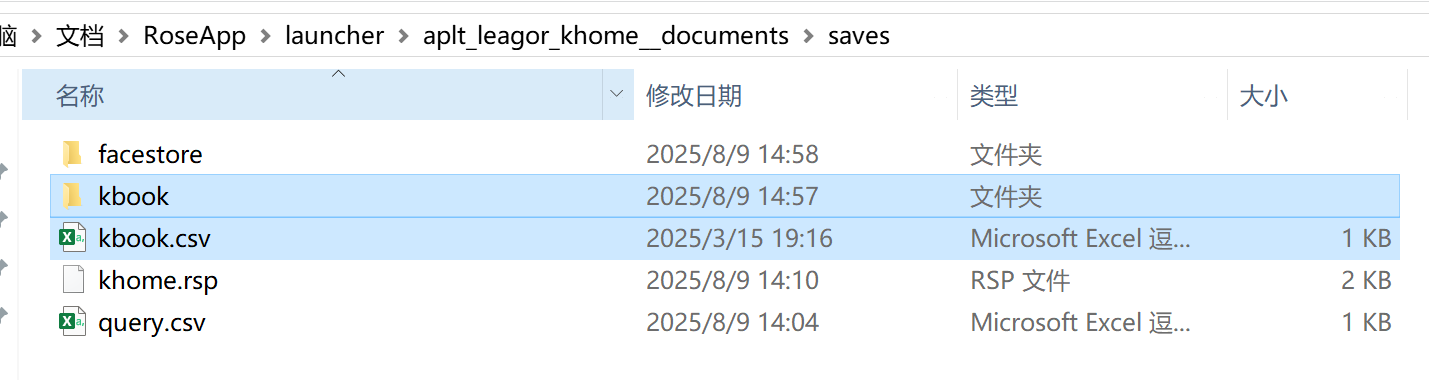Jump to launcher breadcrumb segment
Viewport: 1429px width, 380px height.
pos(334,36)
